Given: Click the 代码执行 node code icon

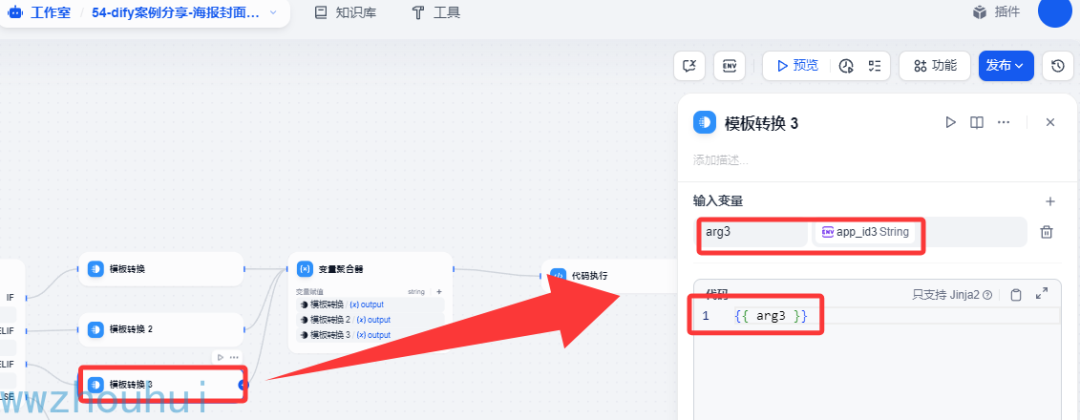Looking at the screenshot, I should [x=557, y=275].
